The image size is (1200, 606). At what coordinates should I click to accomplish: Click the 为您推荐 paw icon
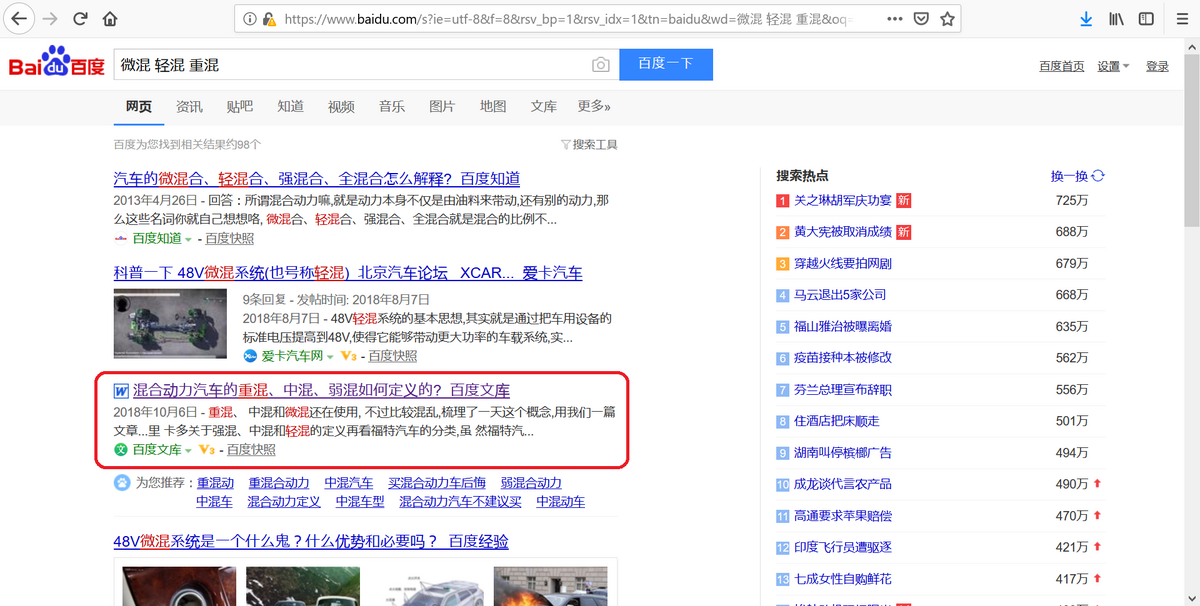click(x=122, y=483)
